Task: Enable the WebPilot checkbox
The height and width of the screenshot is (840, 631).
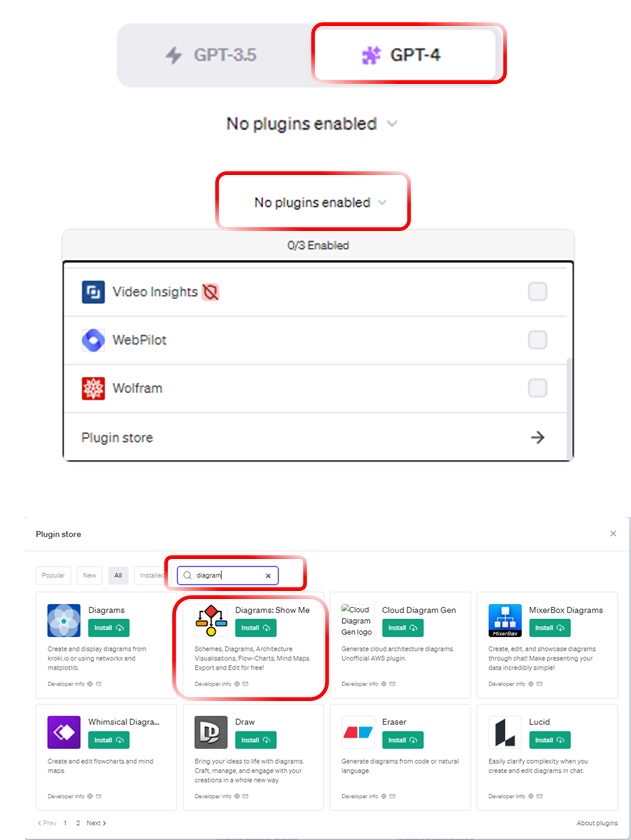Action: [x=537, y=340]
